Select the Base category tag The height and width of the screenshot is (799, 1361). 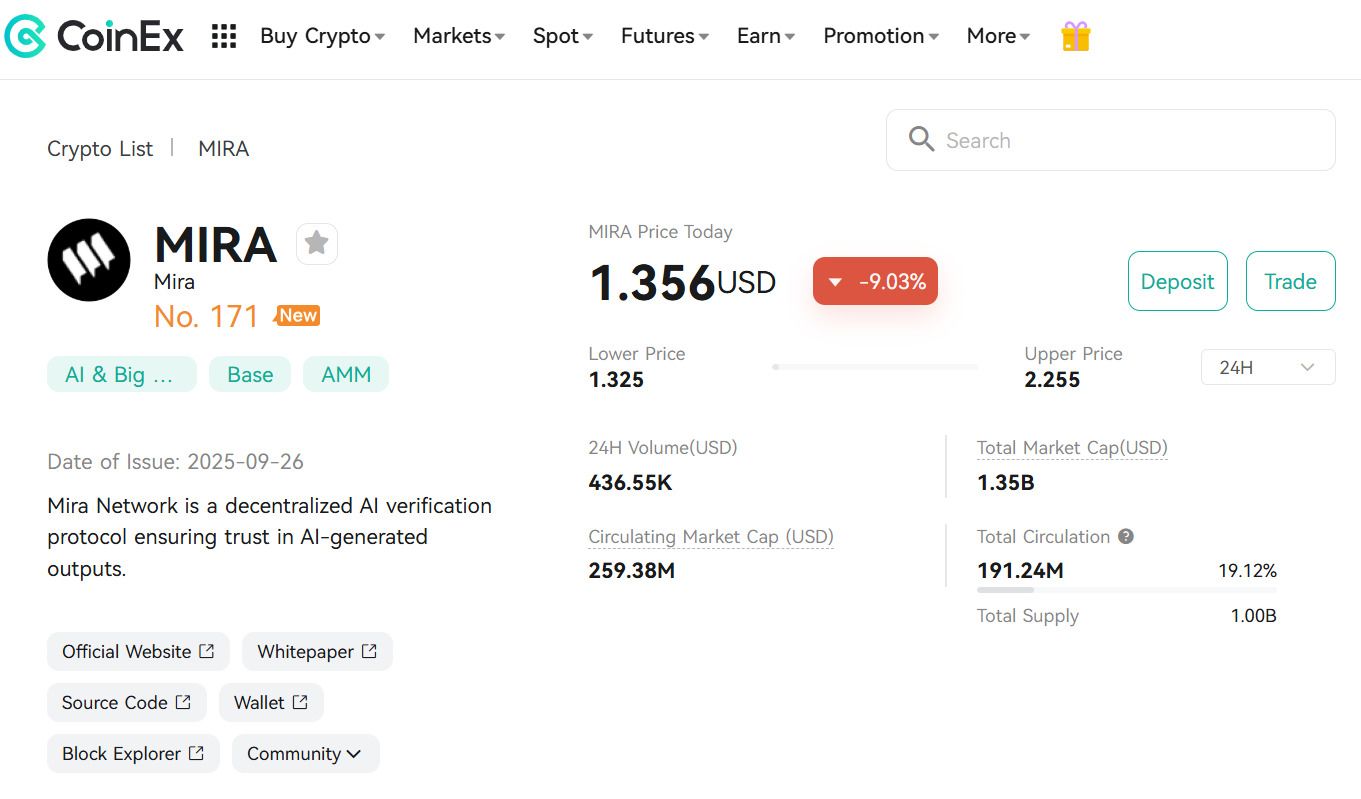click(x=250, y=375)
